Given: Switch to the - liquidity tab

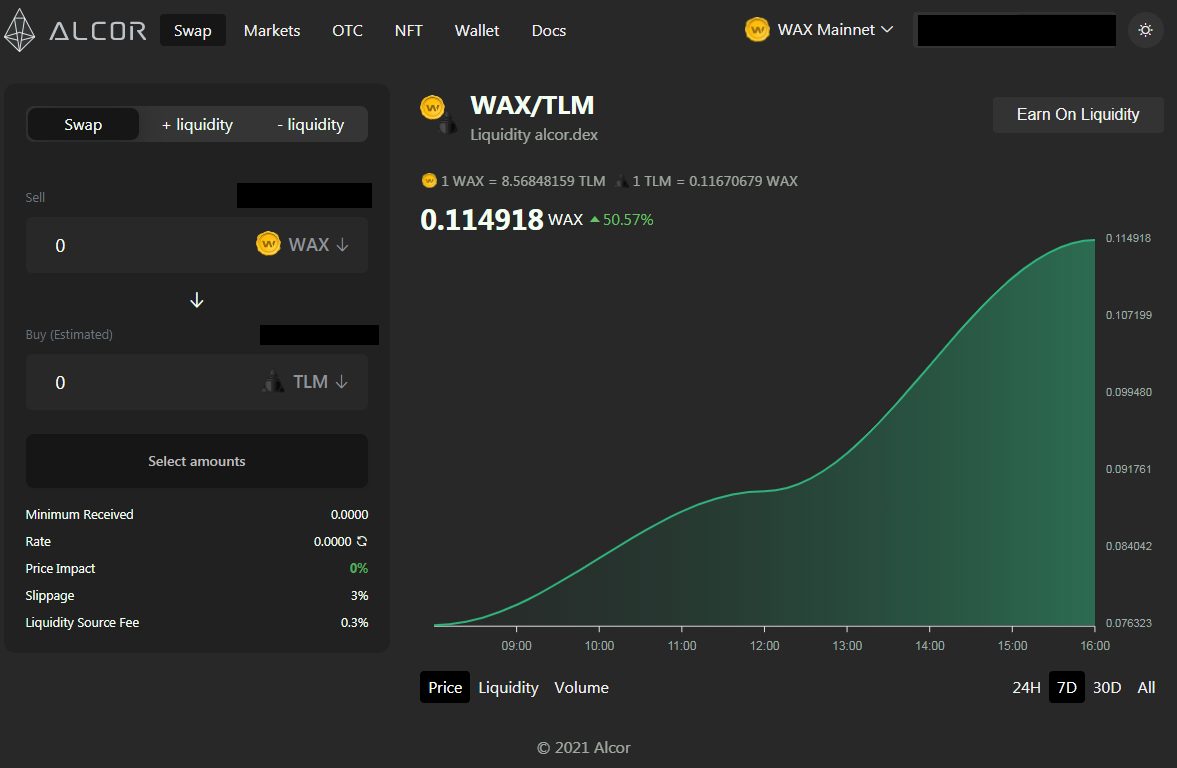Looking at the screenshot, I should coord(311,125).
